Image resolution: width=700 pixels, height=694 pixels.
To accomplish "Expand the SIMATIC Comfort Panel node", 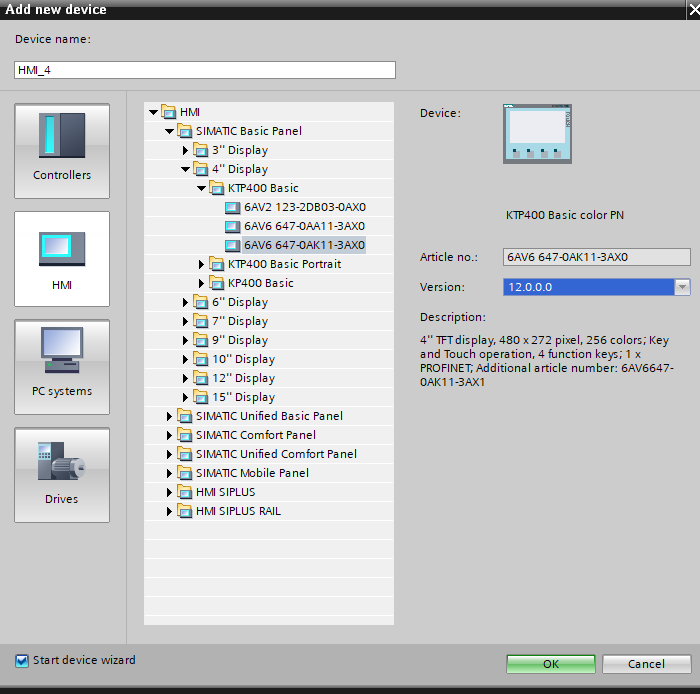I will (x=169, y=435).
